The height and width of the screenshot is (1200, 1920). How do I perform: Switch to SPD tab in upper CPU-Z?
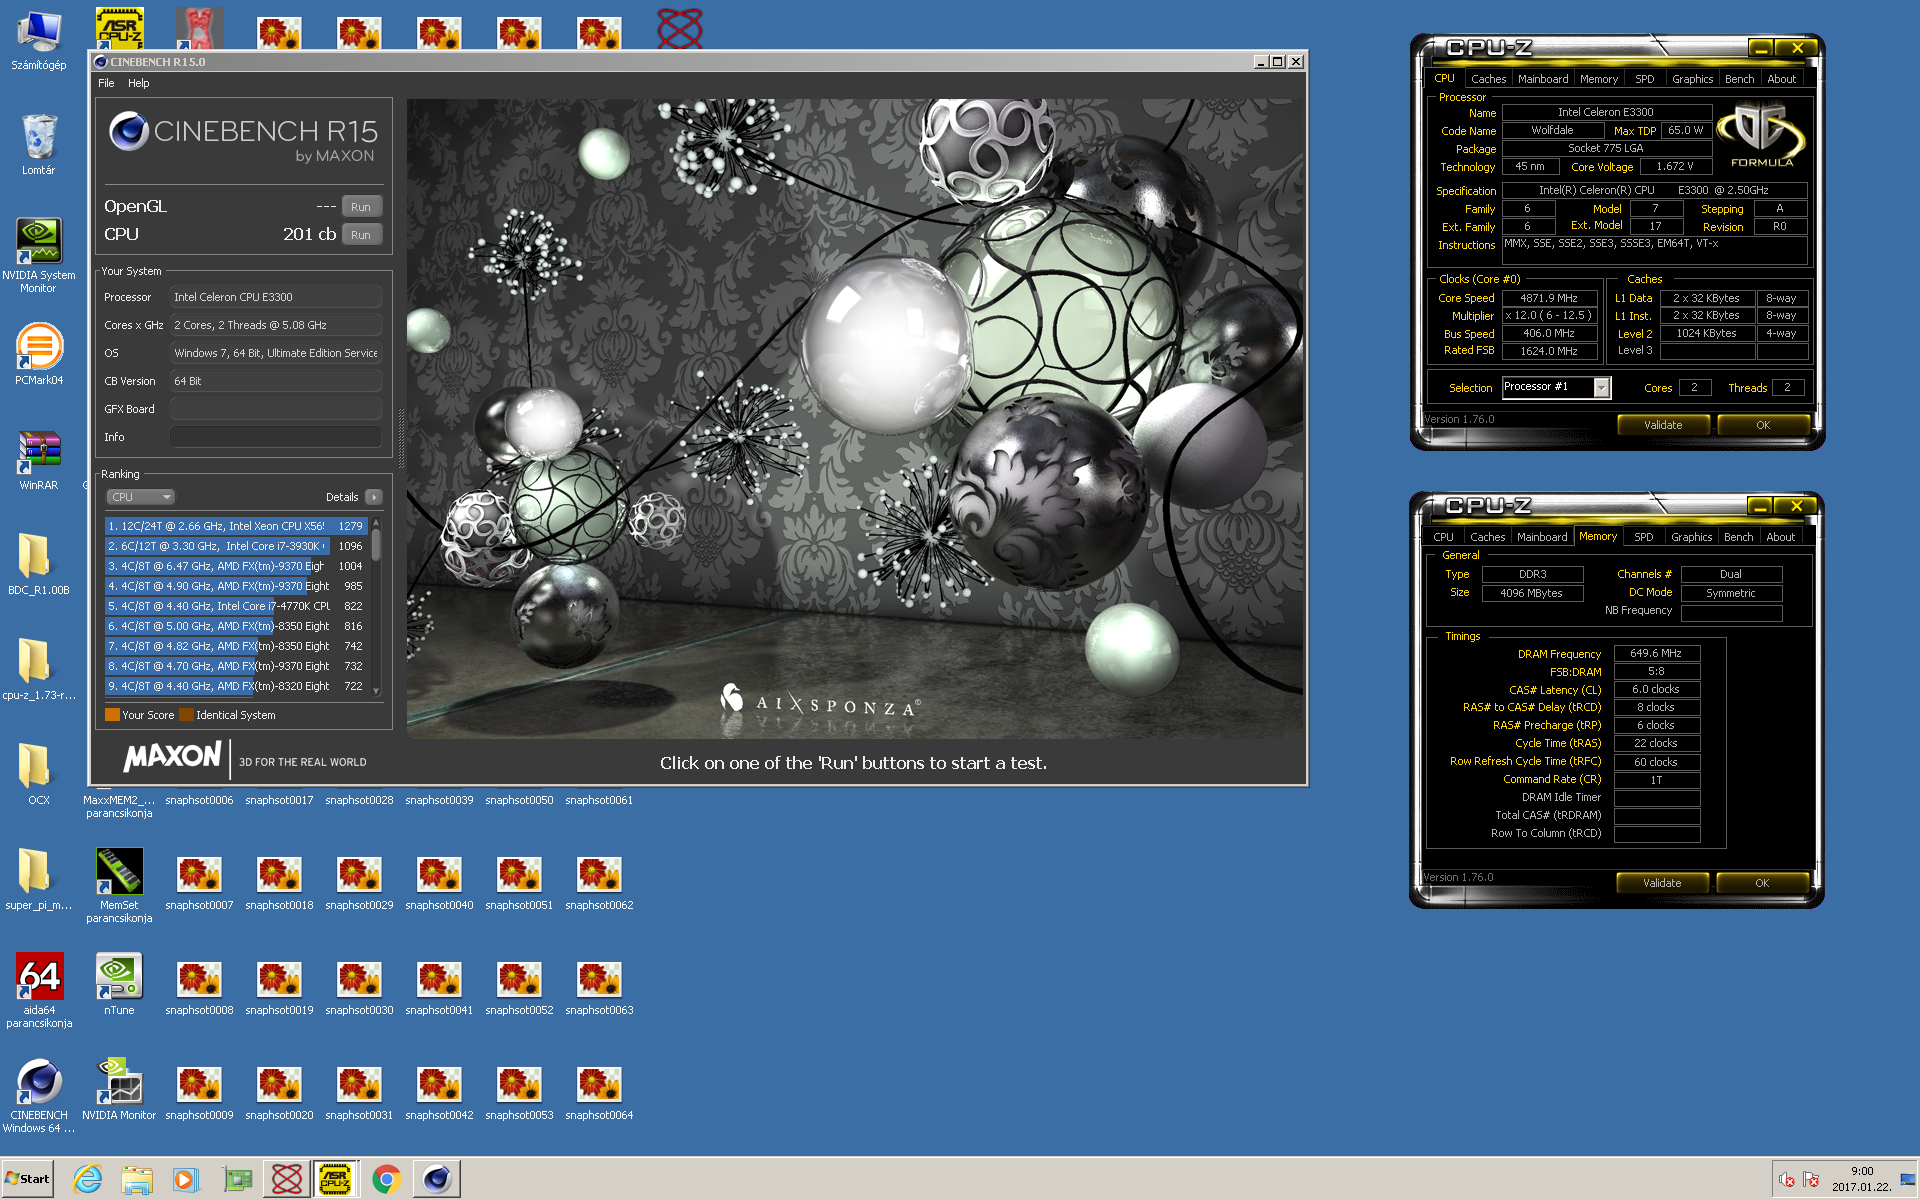click(x=1645, y=79)
